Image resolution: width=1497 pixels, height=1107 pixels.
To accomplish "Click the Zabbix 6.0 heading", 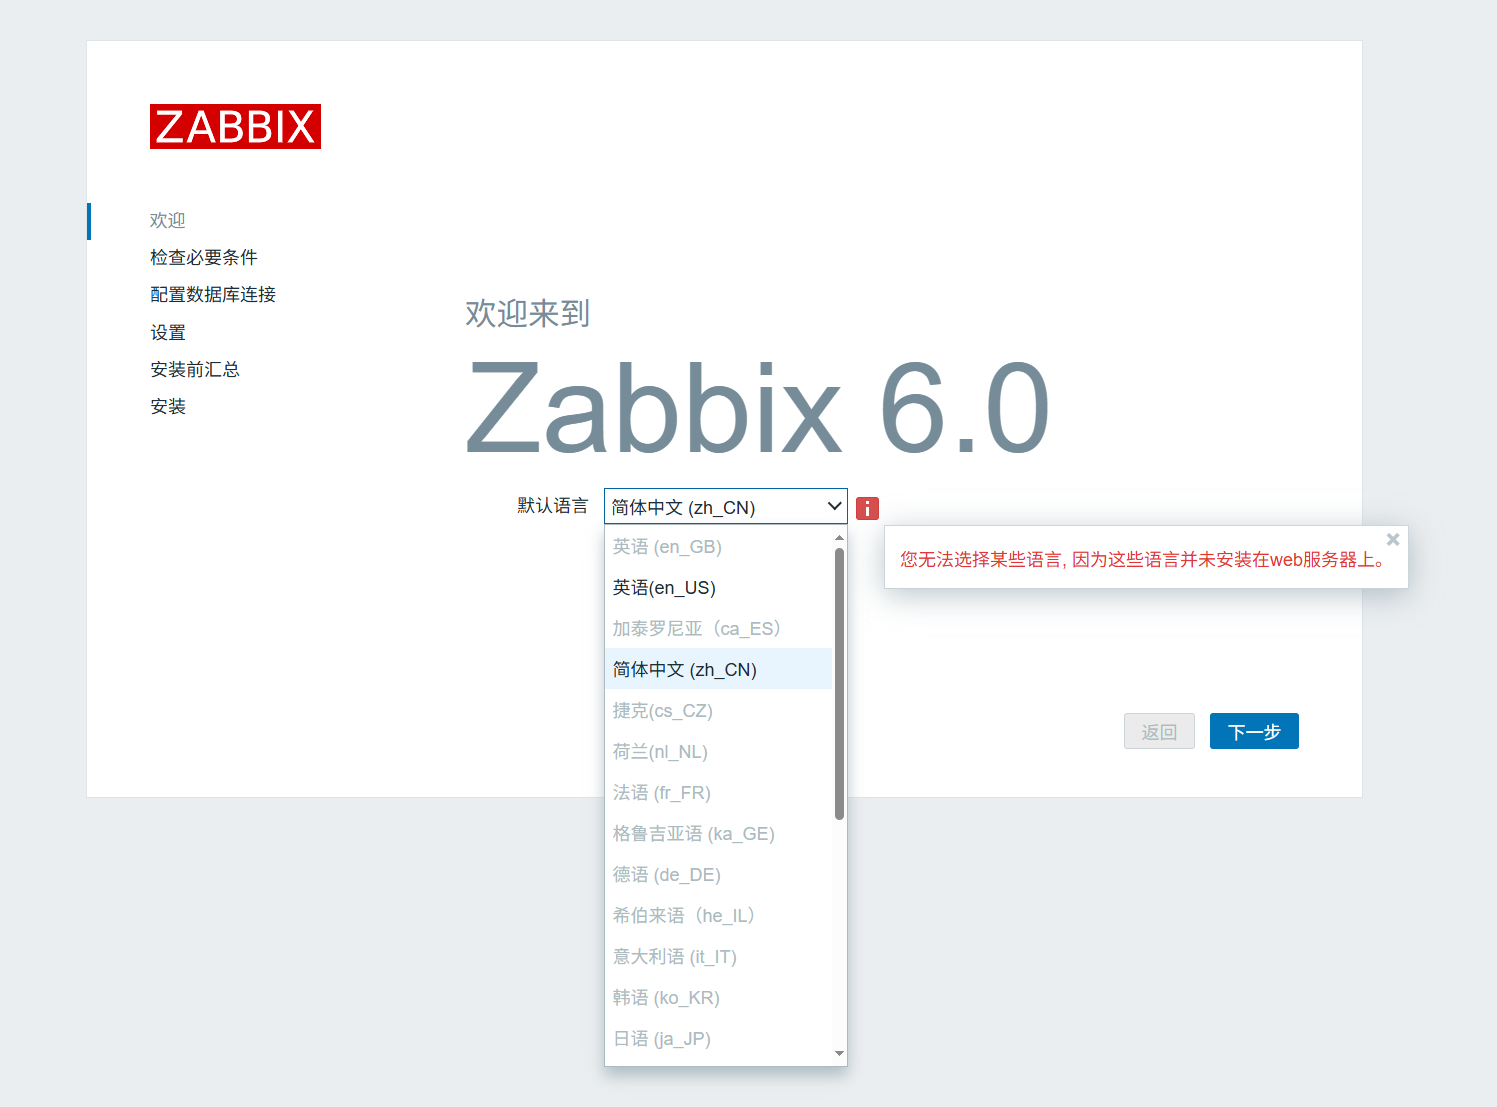I will [x=757, y=408].
